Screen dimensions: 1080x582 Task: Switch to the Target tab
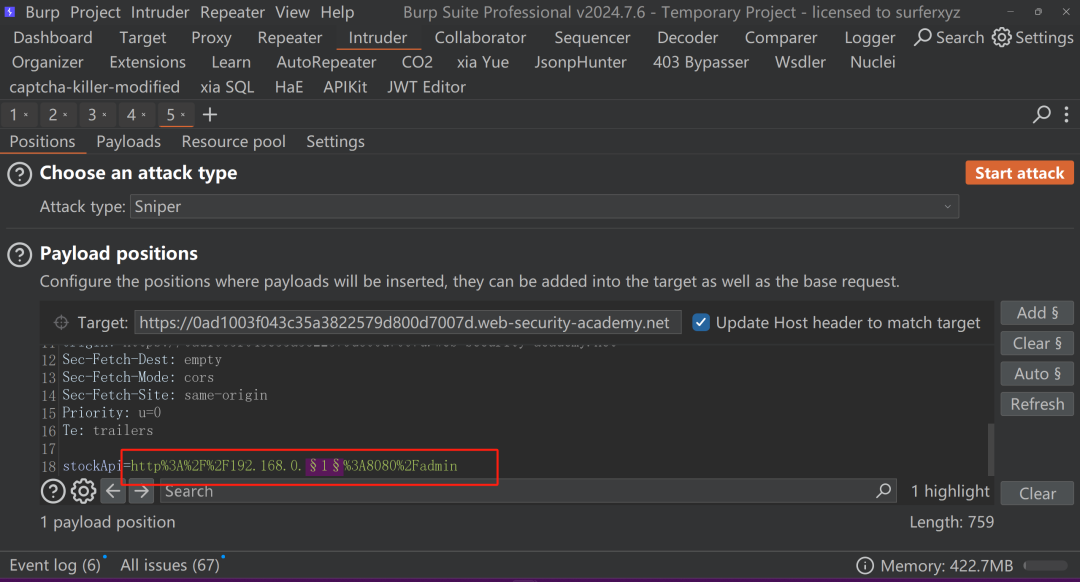point(143,38)
